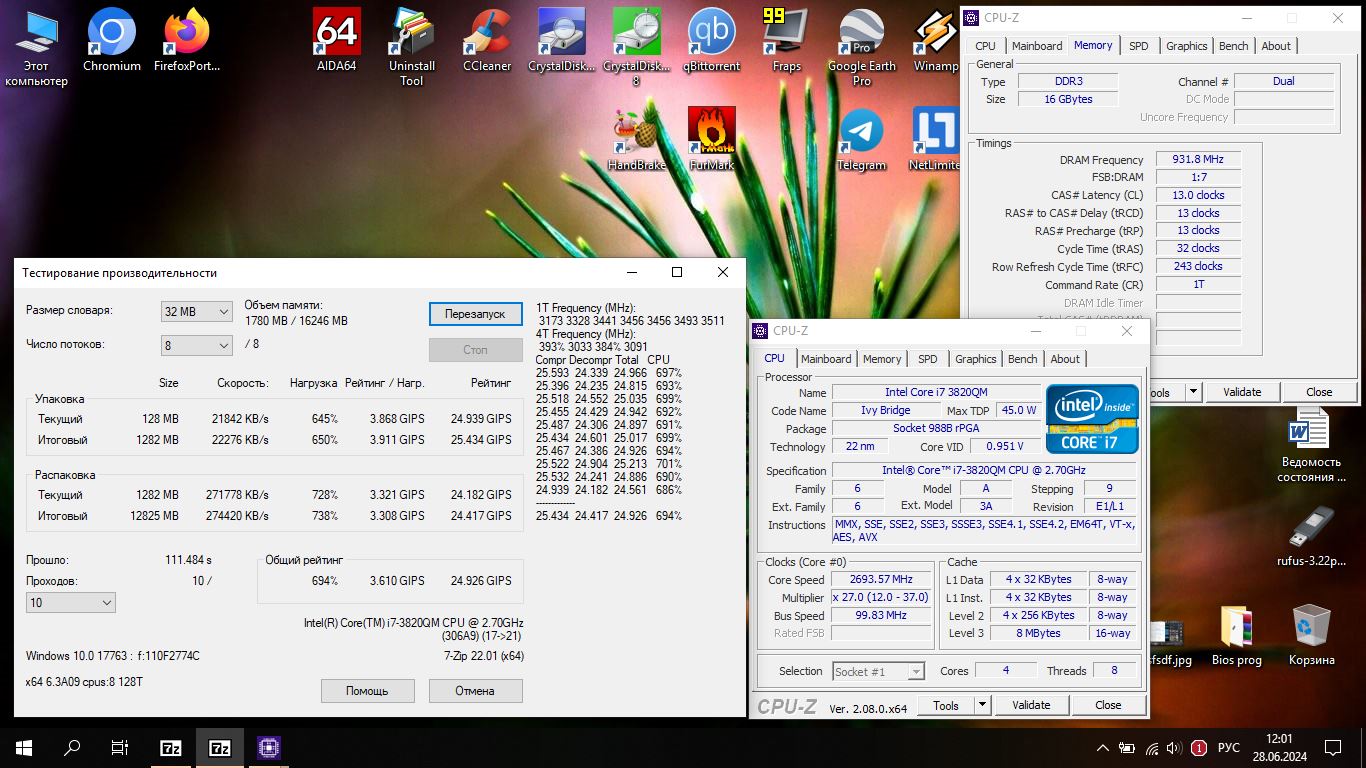Open the NetLimiter desktop shortcut
The height and width of the screenshot is (768, 1366).
coord(936,139)
